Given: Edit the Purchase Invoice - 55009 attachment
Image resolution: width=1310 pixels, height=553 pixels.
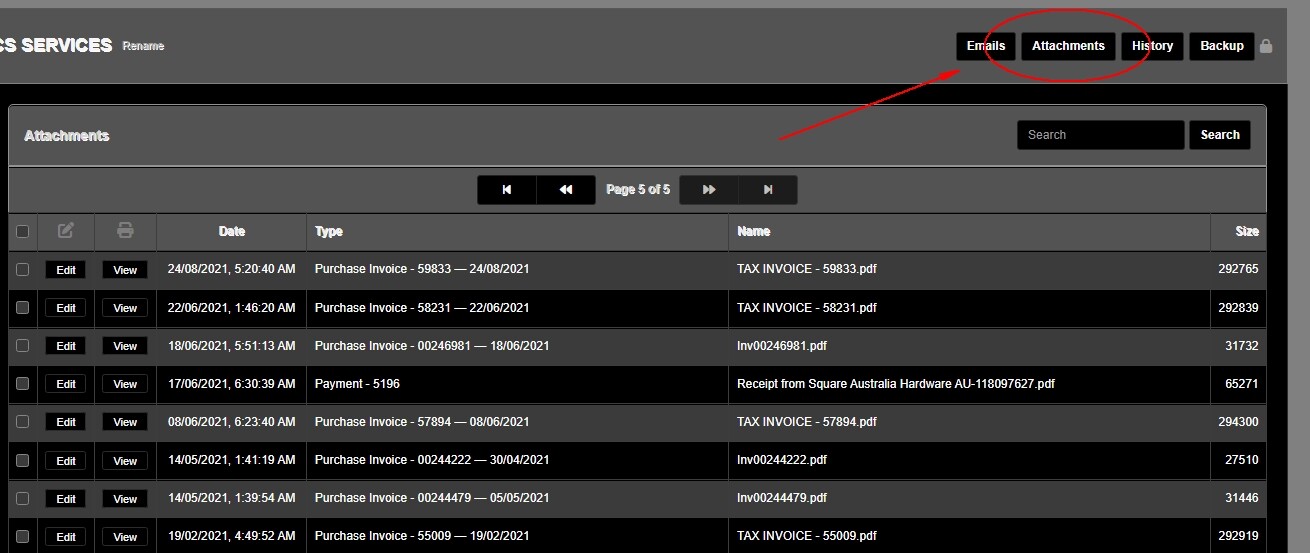Looking at the screenshot, I should [x=66, y=537].
